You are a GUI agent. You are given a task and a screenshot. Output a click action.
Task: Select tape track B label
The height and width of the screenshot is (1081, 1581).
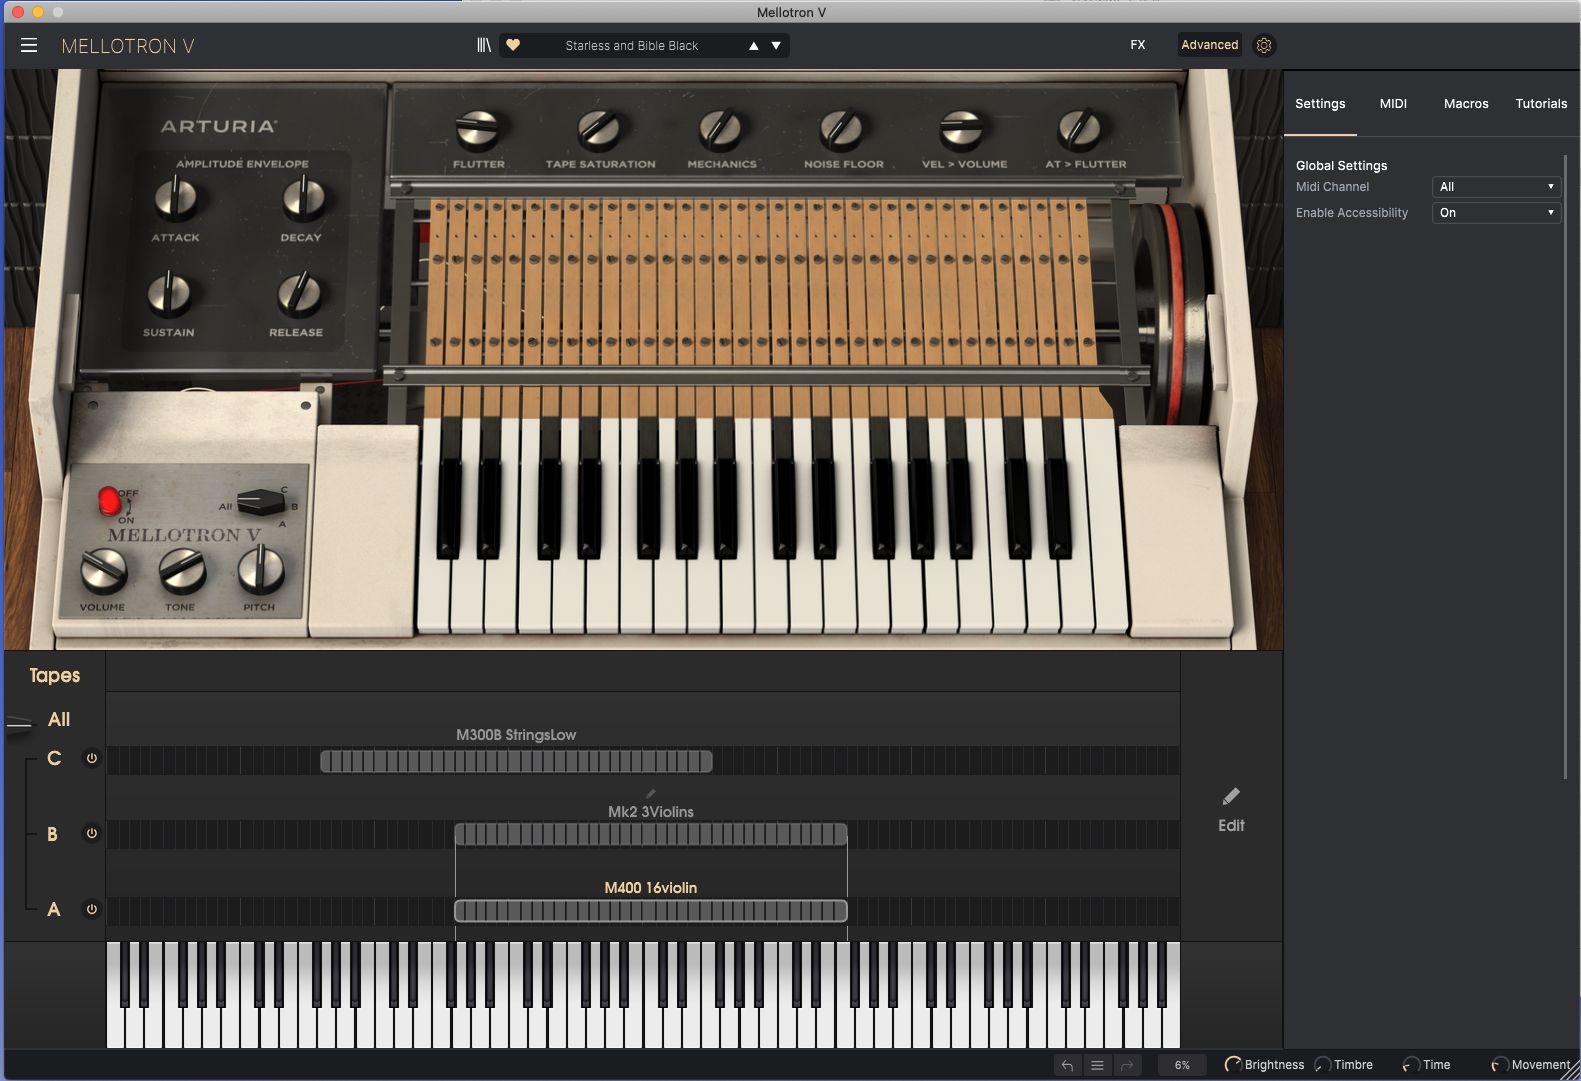pos(53,834)
